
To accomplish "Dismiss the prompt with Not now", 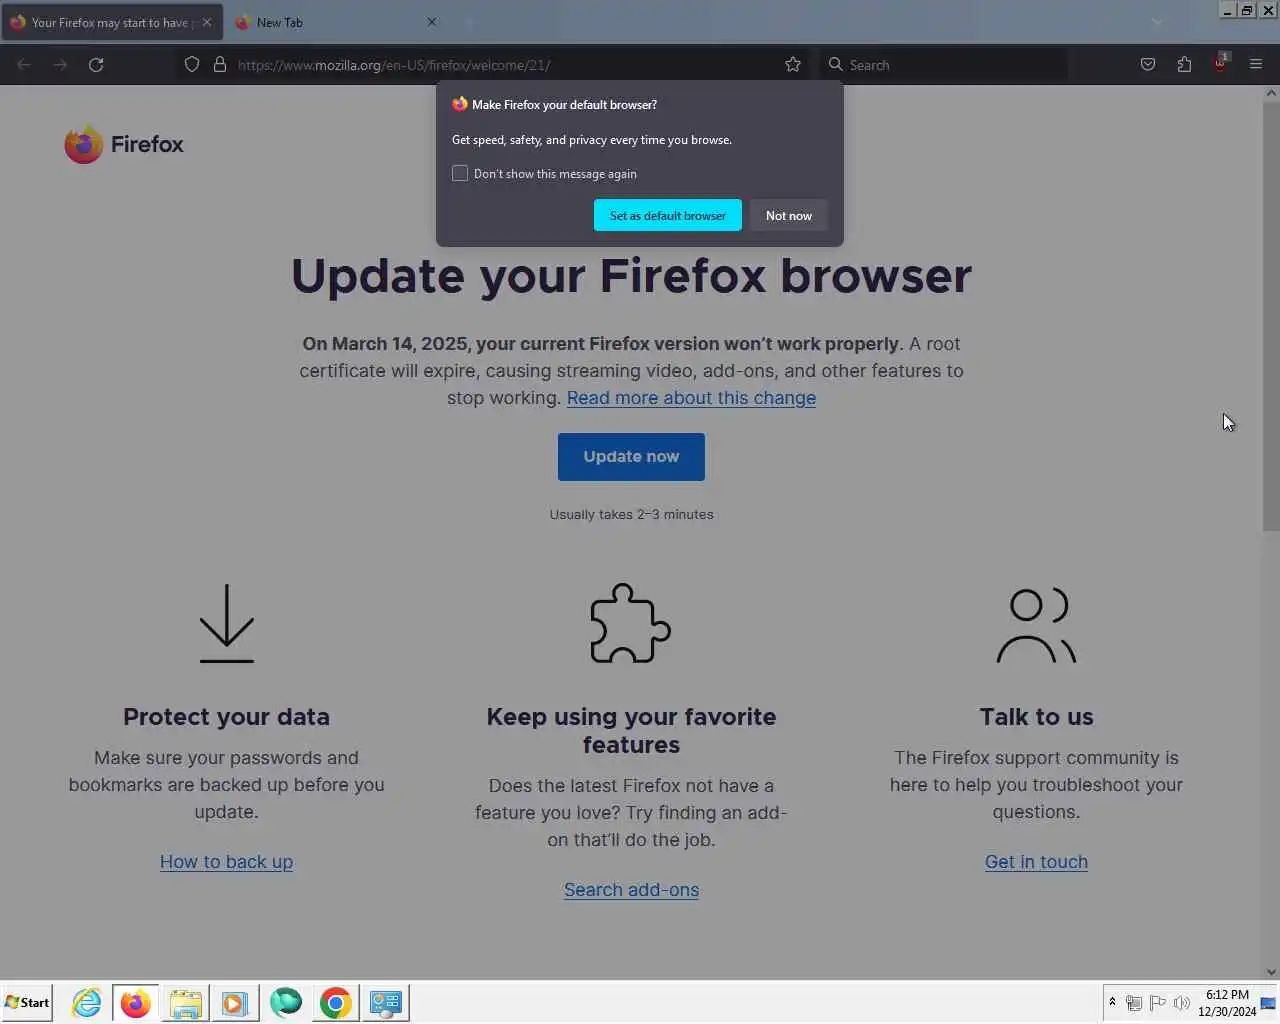I will [789, 215].
